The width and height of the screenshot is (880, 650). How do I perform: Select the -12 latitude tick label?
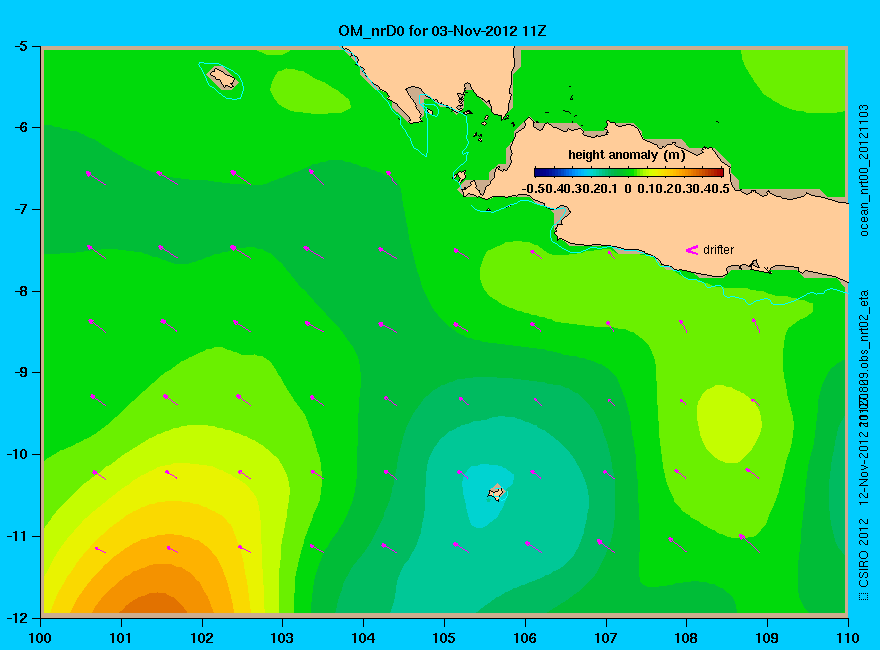click(17, 617)
